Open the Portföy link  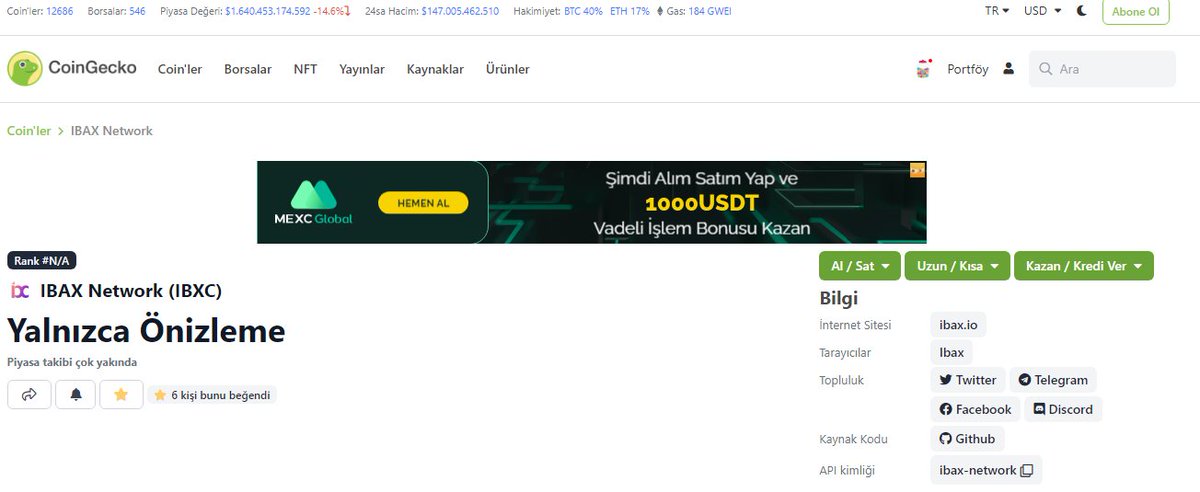coord(968,69)
